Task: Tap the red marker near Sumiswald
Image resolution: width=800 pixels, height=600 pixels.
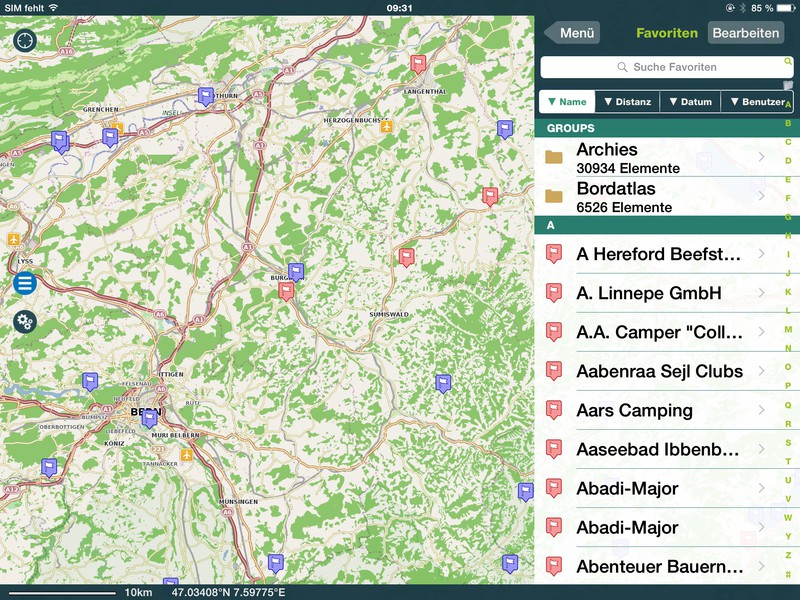Action: pos(406,256)
